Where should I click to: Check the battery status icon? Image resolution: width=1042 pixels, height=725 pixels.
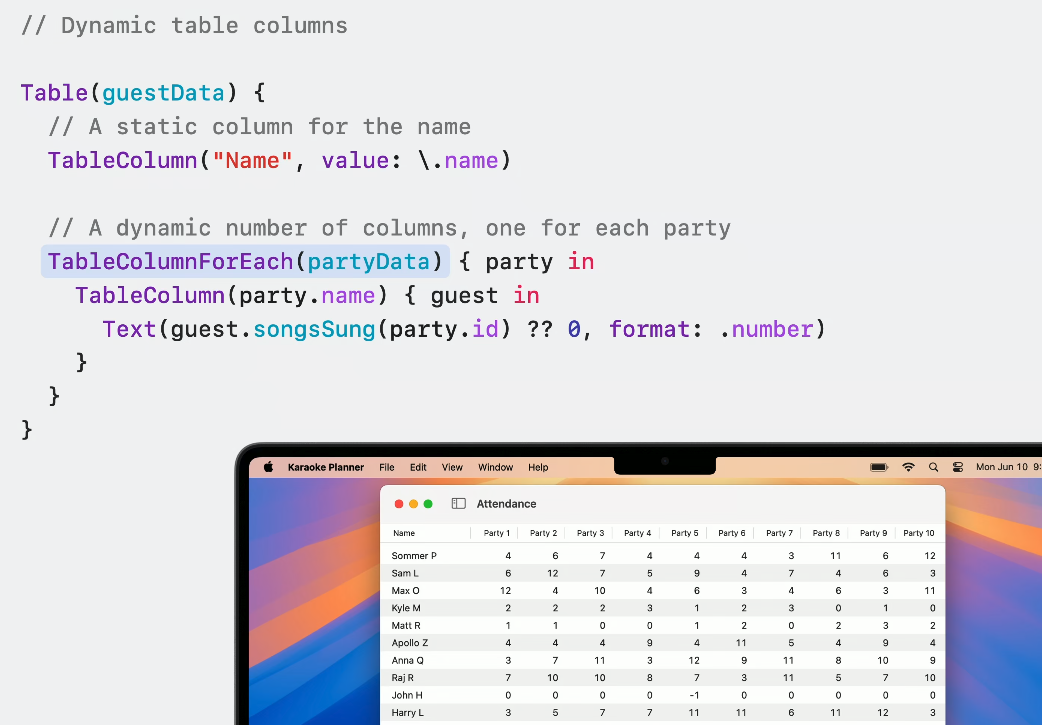[879, 467]
